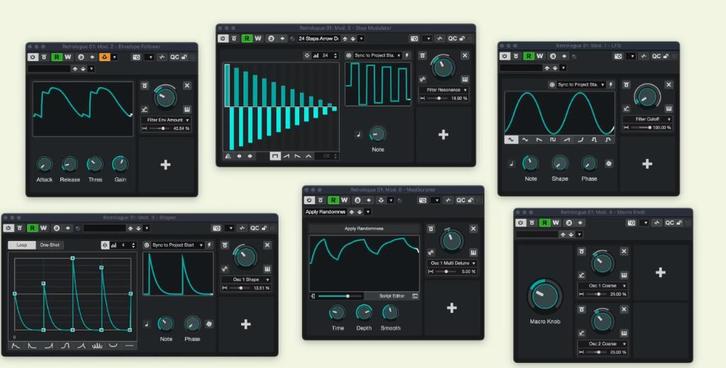Select sine waveform icon in LFO window

coord(511,139)
